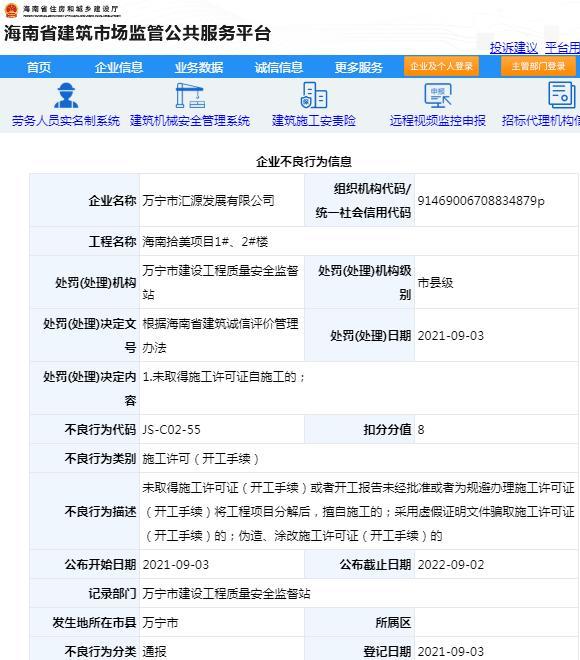
Task: Click 主管部门登录 orange button
Action: pyautogui.click(x=538, y=67)
